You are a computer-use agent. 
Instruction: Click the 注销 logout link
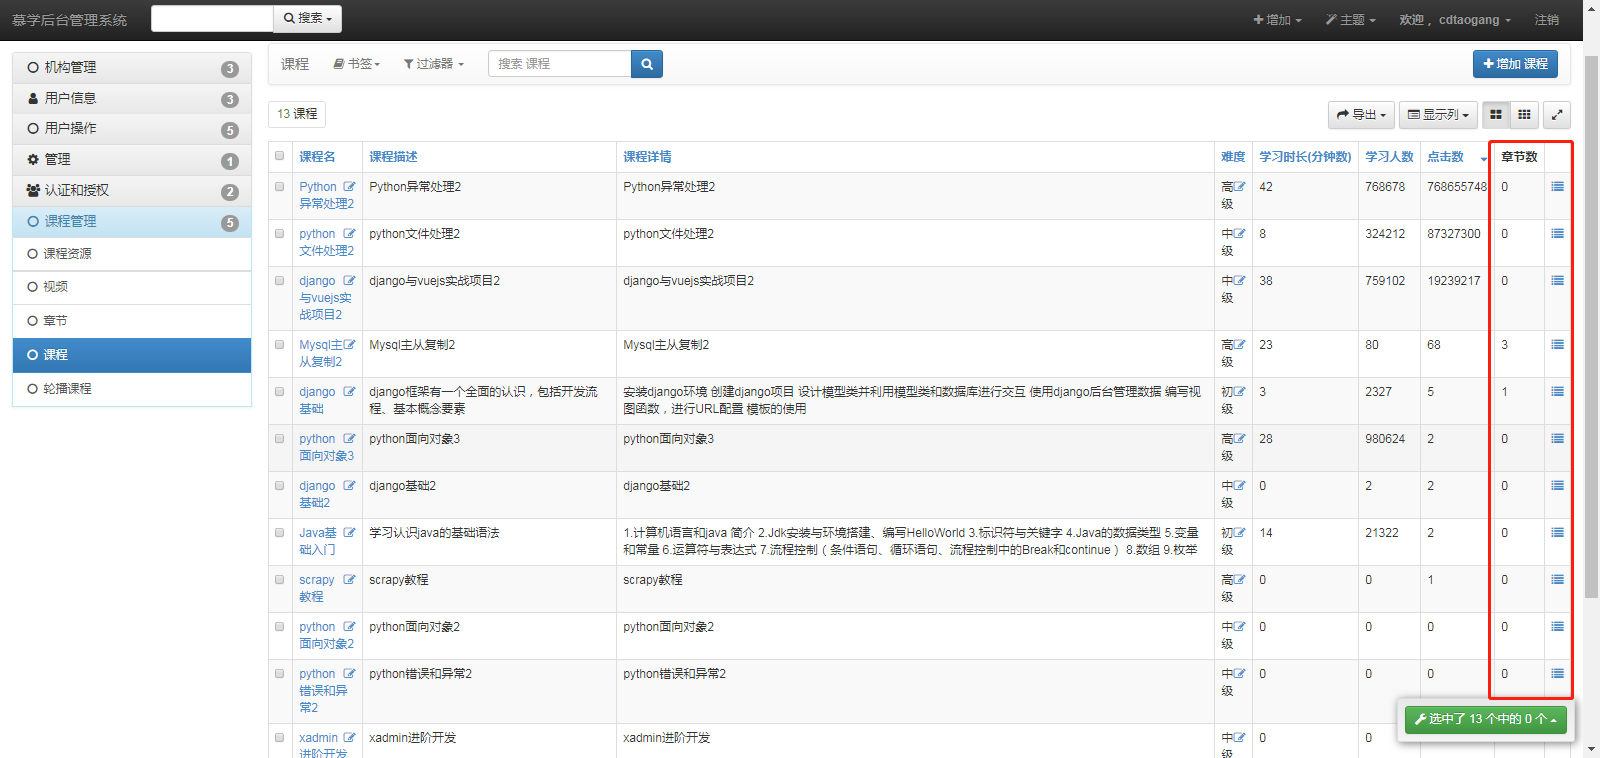1547,20
